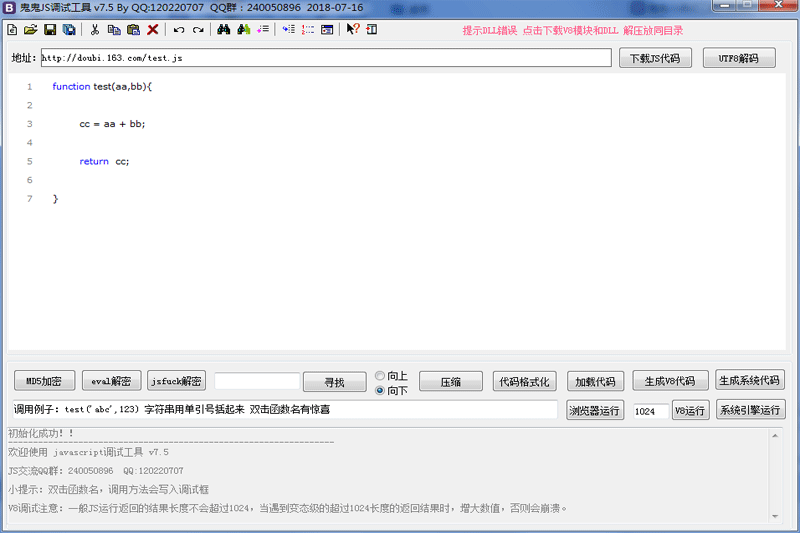Viewport: 800px width, 533px height.
Task: Click the last toolbar panel icon
Action: pyautogui.click(x=372, y=30)
